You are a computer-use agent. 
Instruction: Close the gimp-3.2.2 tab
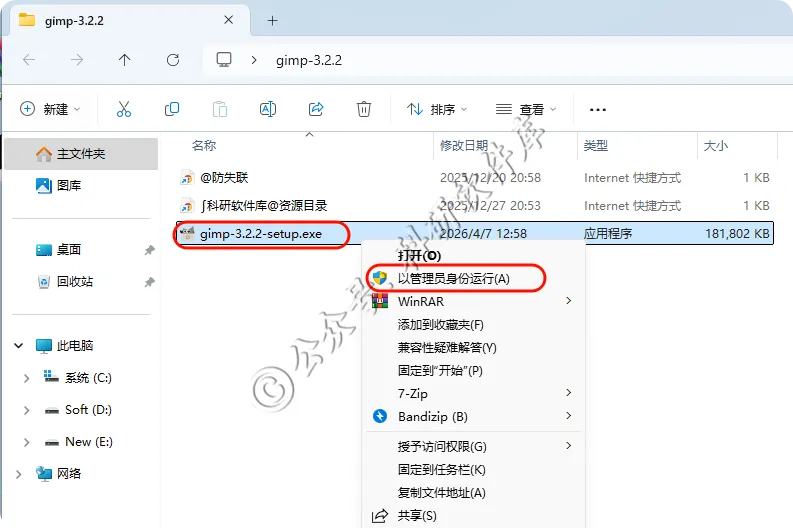coord(229,20)
